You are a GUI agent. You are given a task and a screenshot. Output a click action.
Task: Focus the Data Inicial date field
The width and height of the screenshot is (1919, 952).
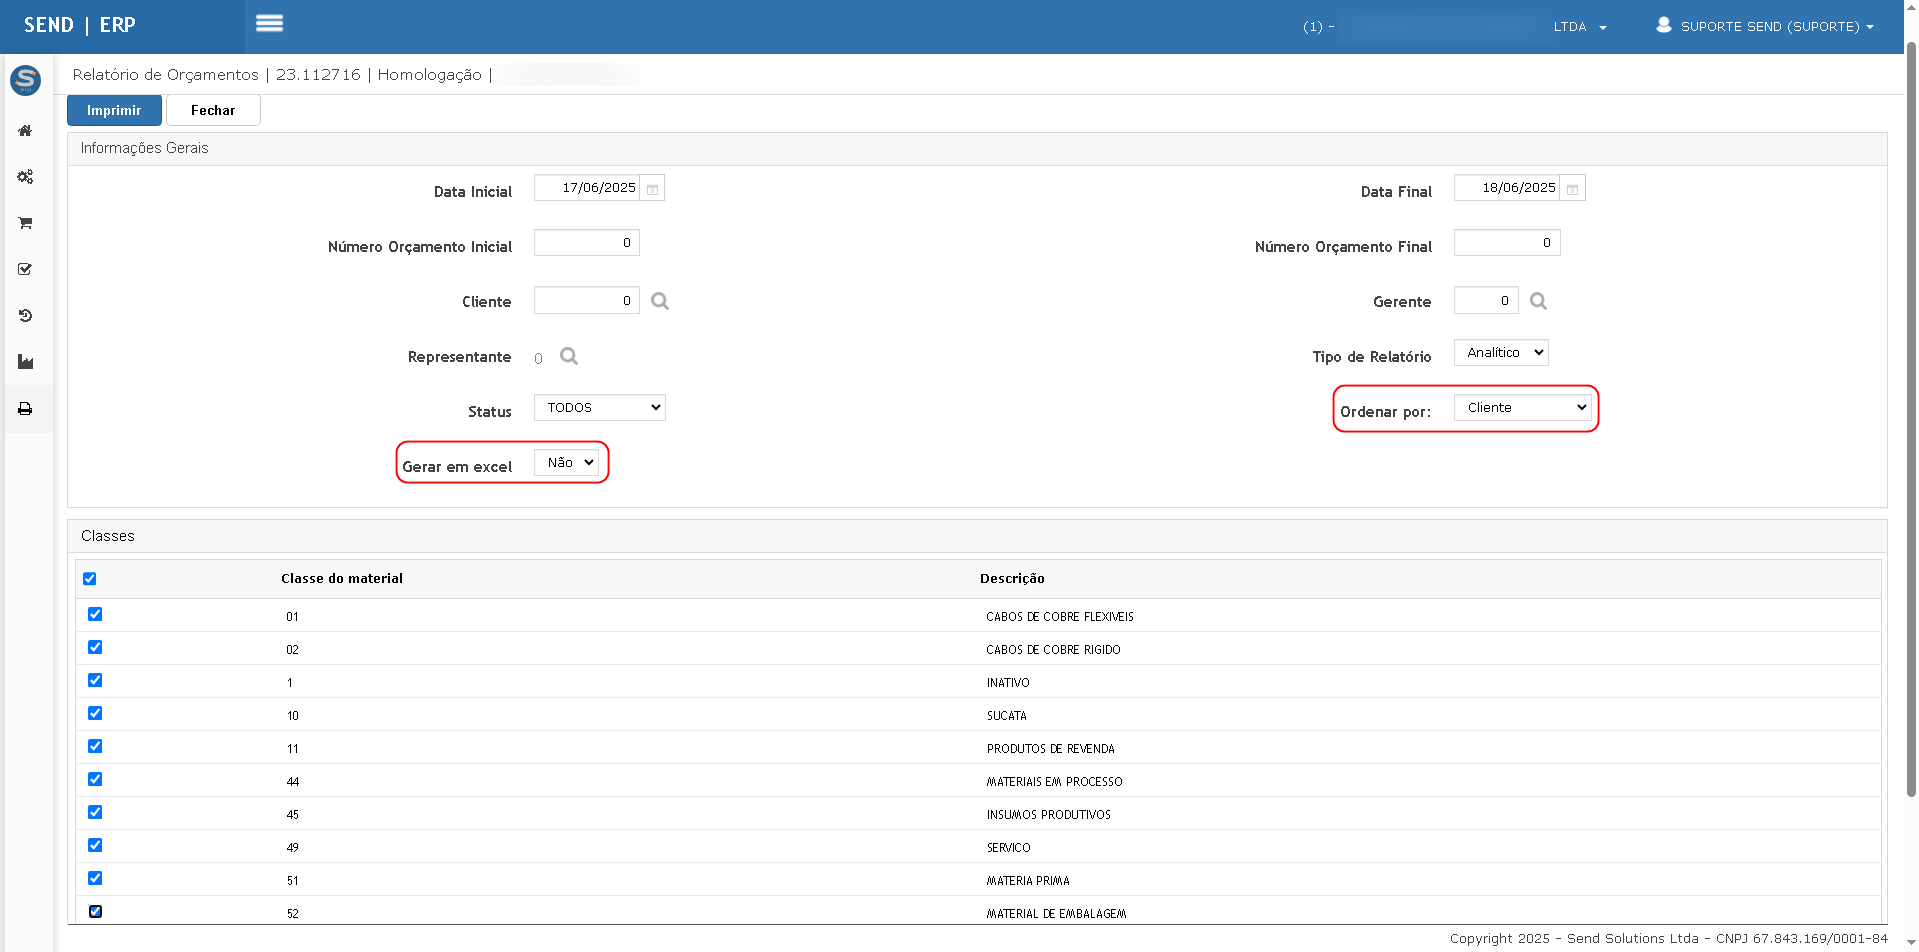[x=587, y=188]
